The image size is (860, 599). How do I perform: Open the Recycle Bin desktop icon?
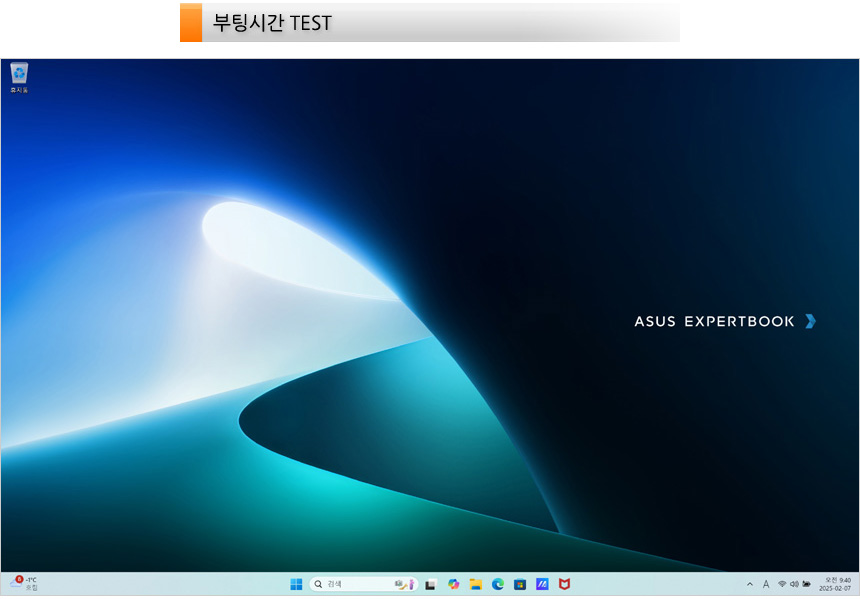(19, 75)
